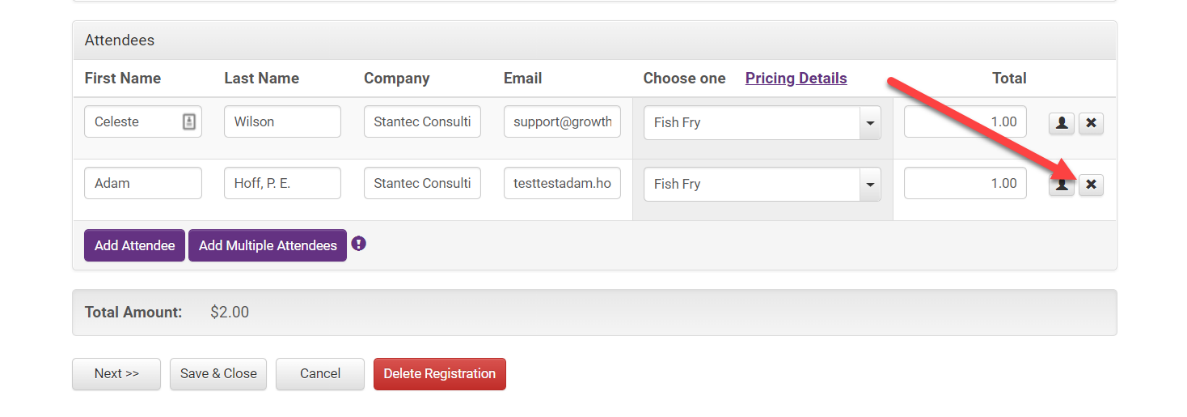Click Celeste's total amount field
The width and height of the screenshot is (1187, 417).
point(965,122)
